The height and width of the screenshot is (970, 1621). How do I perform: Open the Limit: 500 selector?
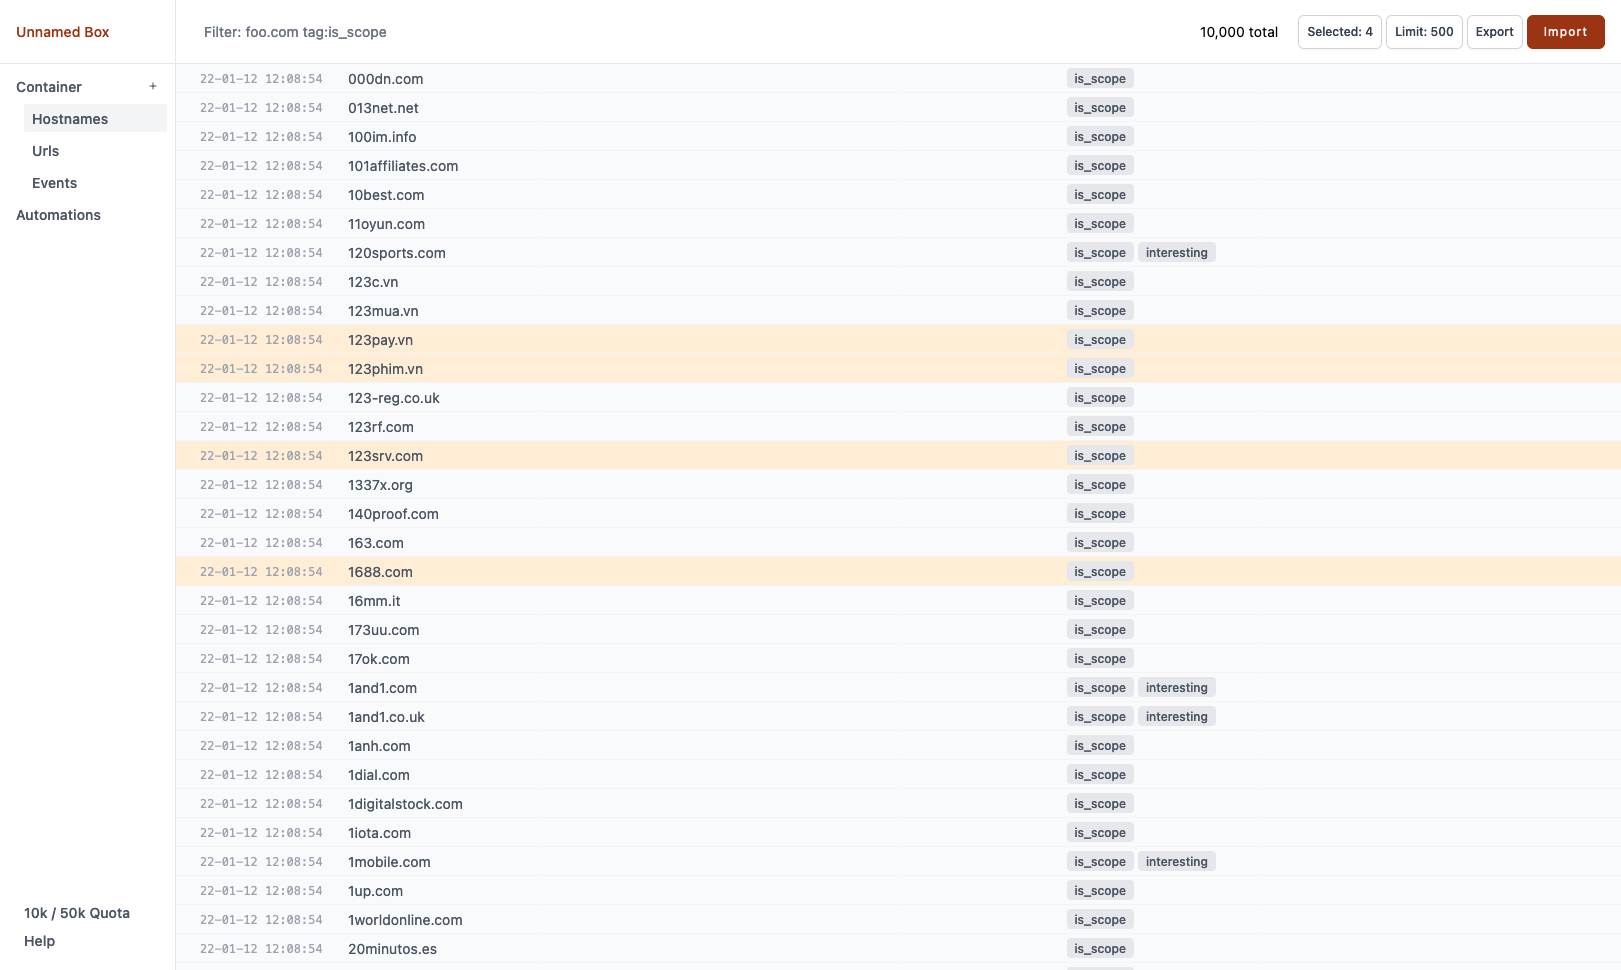pyautogui.click(x=1424, y=32)
